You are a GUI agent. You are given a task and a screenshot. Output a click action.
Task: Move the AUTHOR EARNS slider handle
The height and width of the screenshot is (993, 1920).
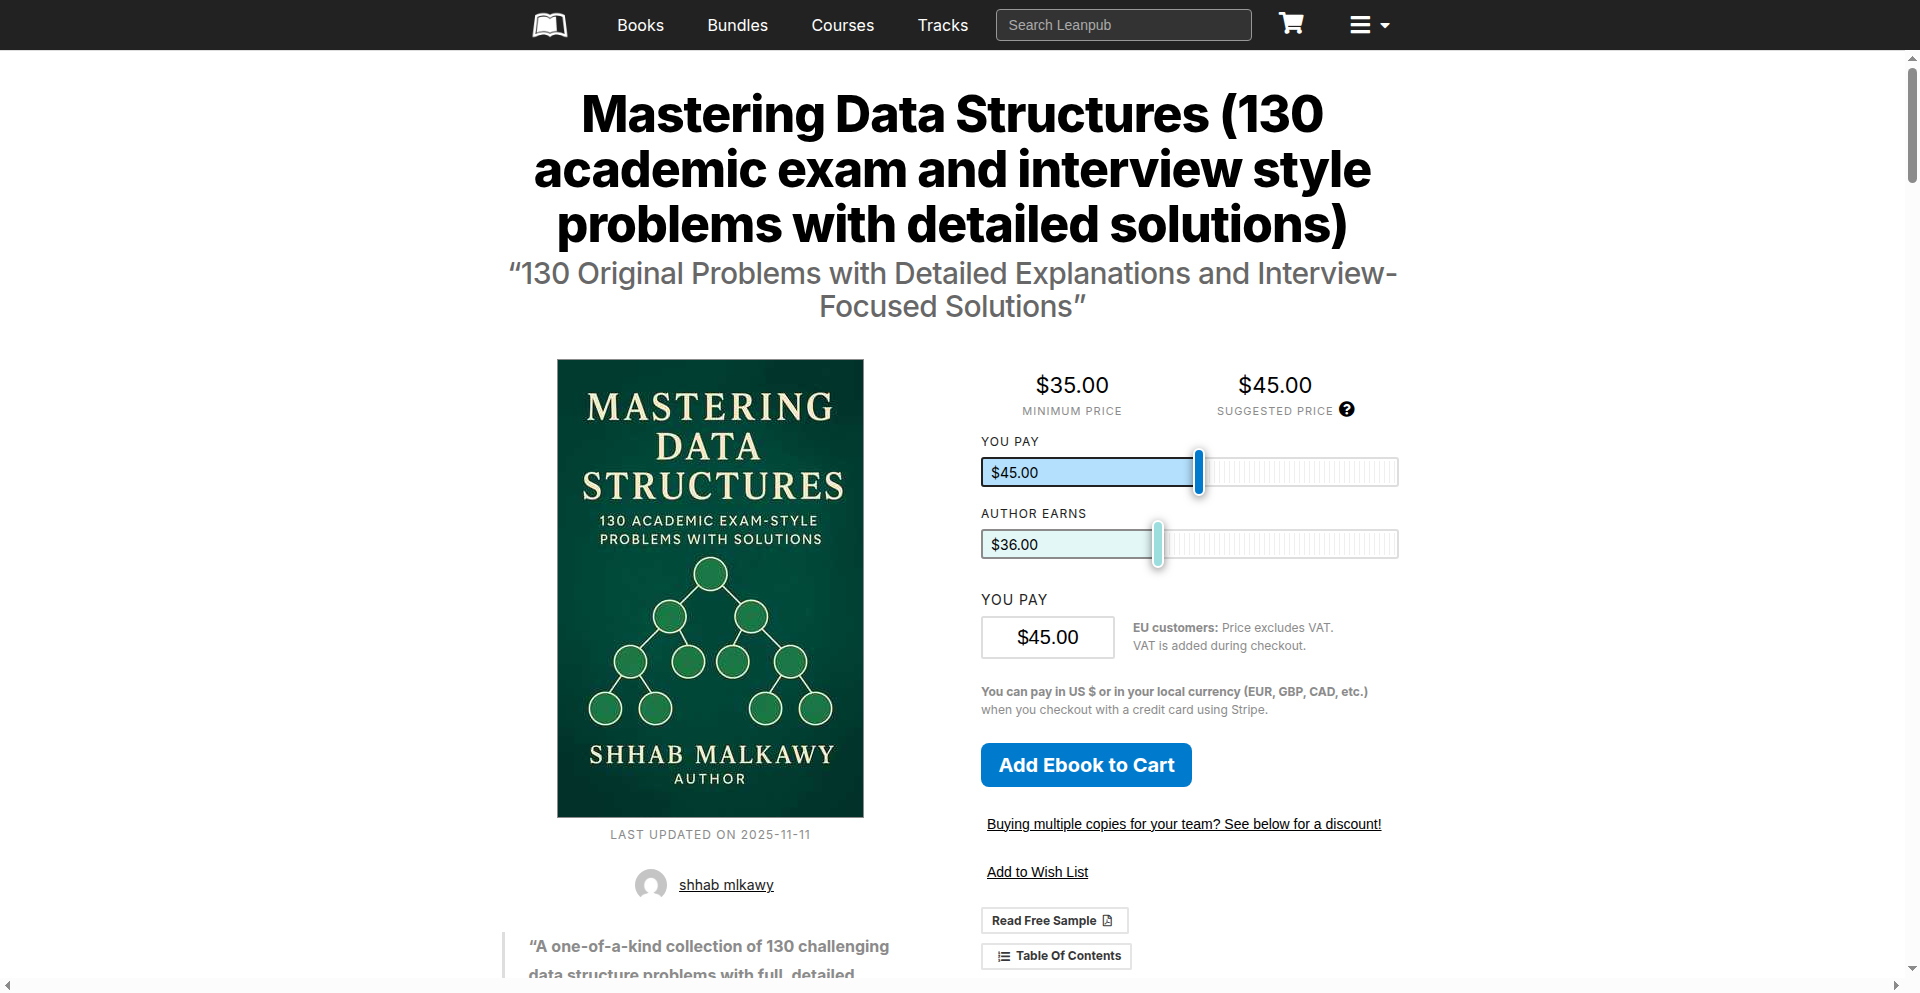tap(1157, 545)
